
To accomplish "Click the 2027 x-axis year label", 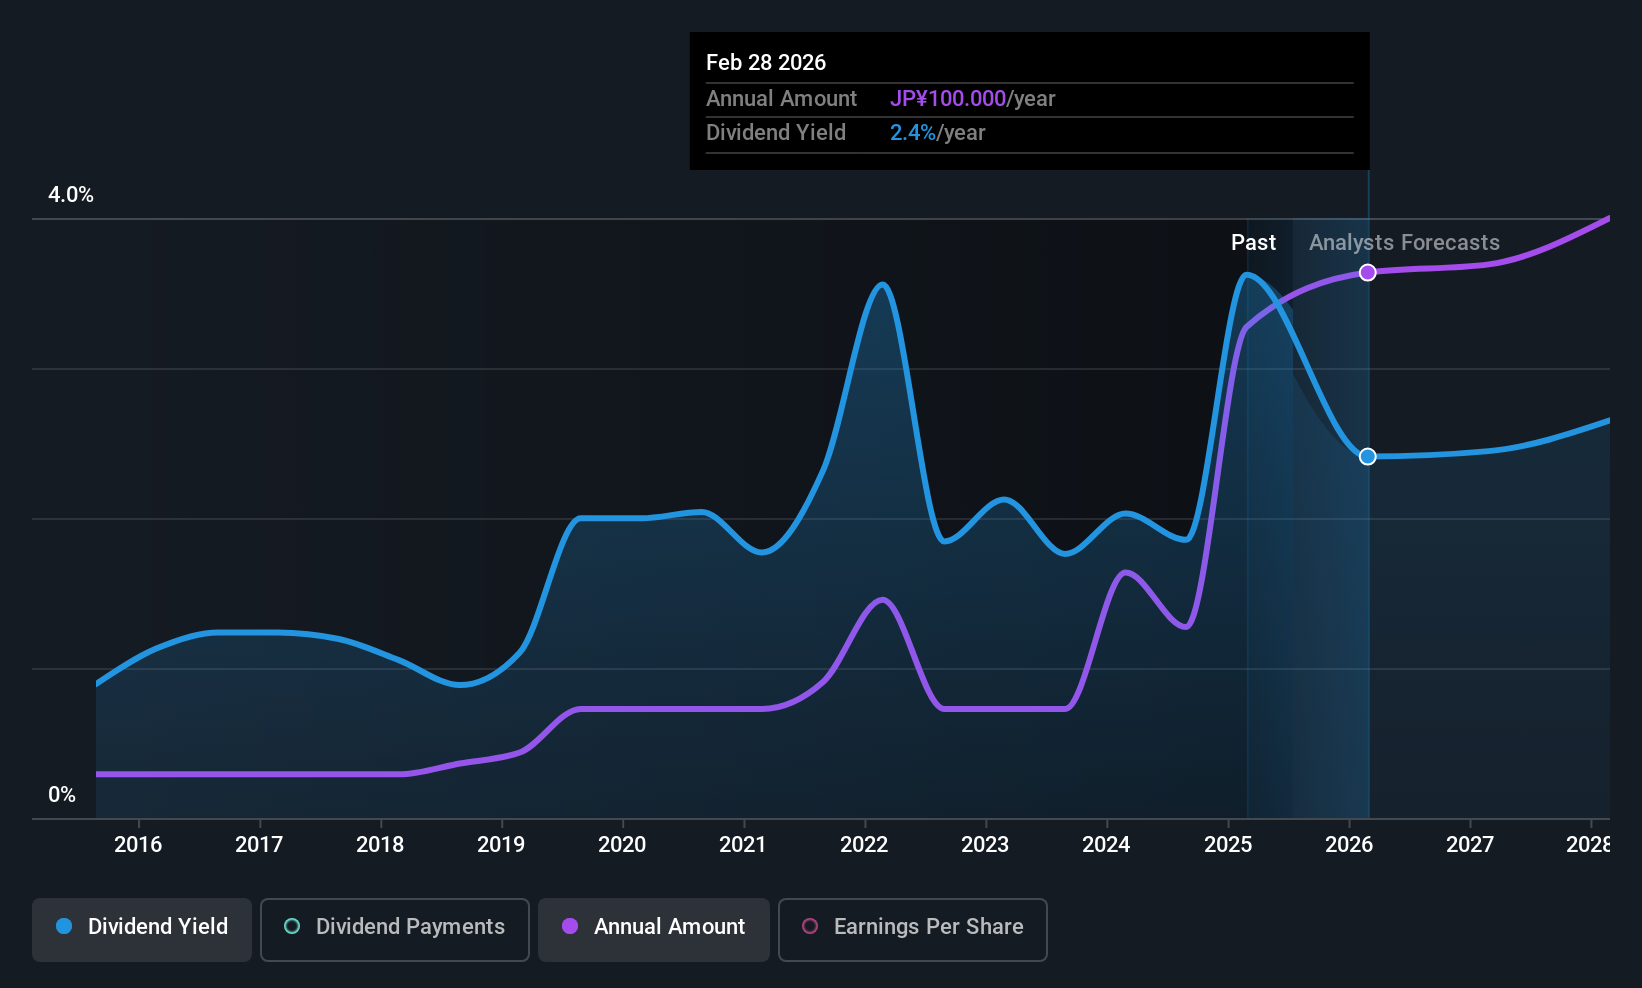I will (1470, 845).
